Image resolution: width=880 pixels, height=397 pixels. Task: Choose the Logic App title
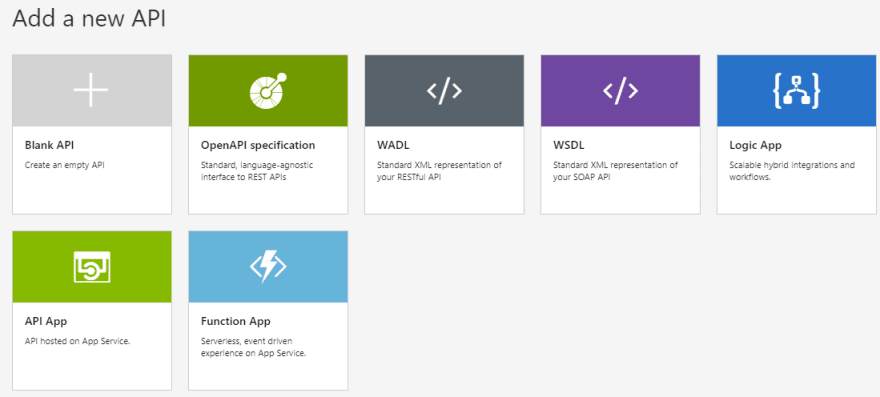coord(755,145)
